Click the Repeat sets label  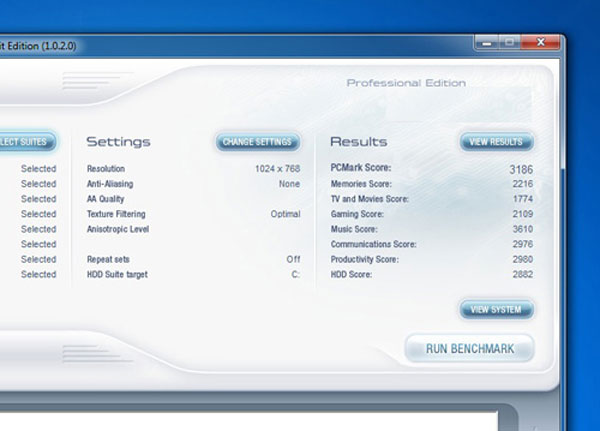tap(108, 260)
